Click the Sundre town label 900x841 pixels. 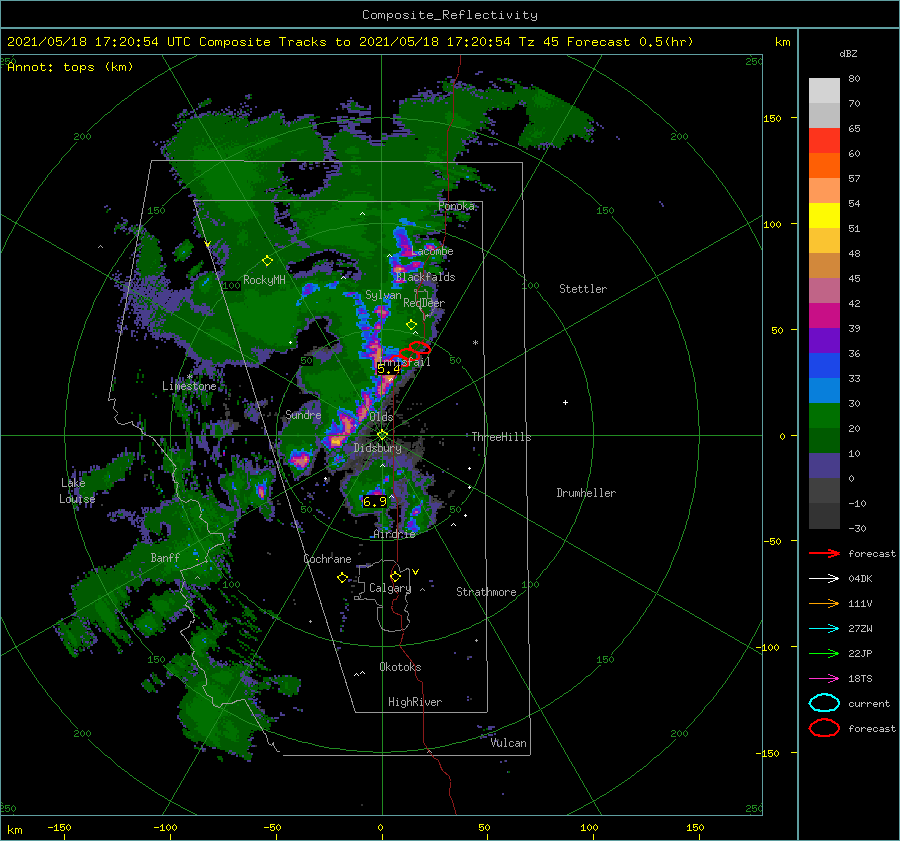tap(303, 414)
